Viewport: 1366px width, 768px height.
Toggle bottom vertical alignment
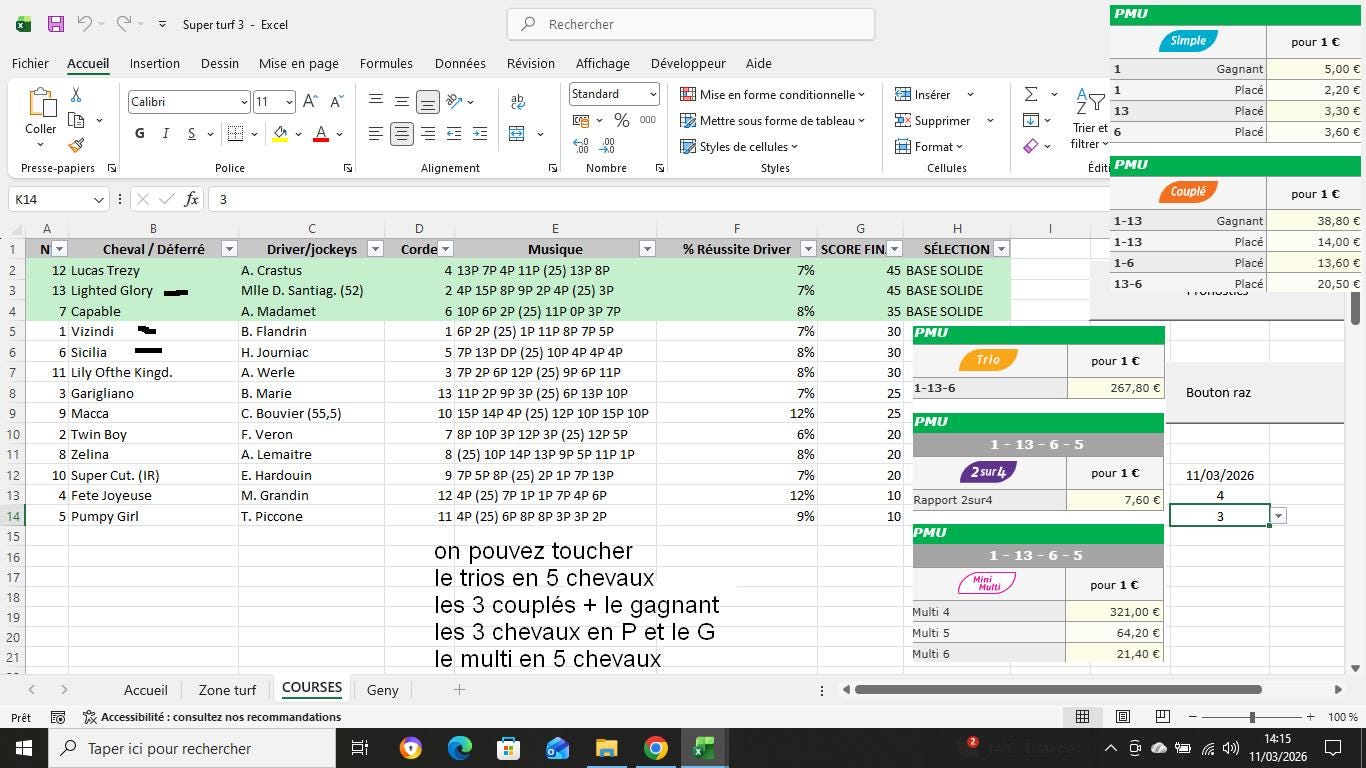[x=428, y=101]
